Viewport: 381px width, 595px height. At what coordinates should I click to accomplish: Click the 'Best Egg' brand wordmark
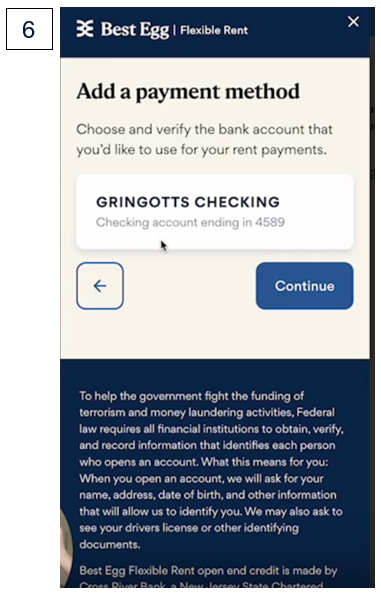click(x=135, y=29)
